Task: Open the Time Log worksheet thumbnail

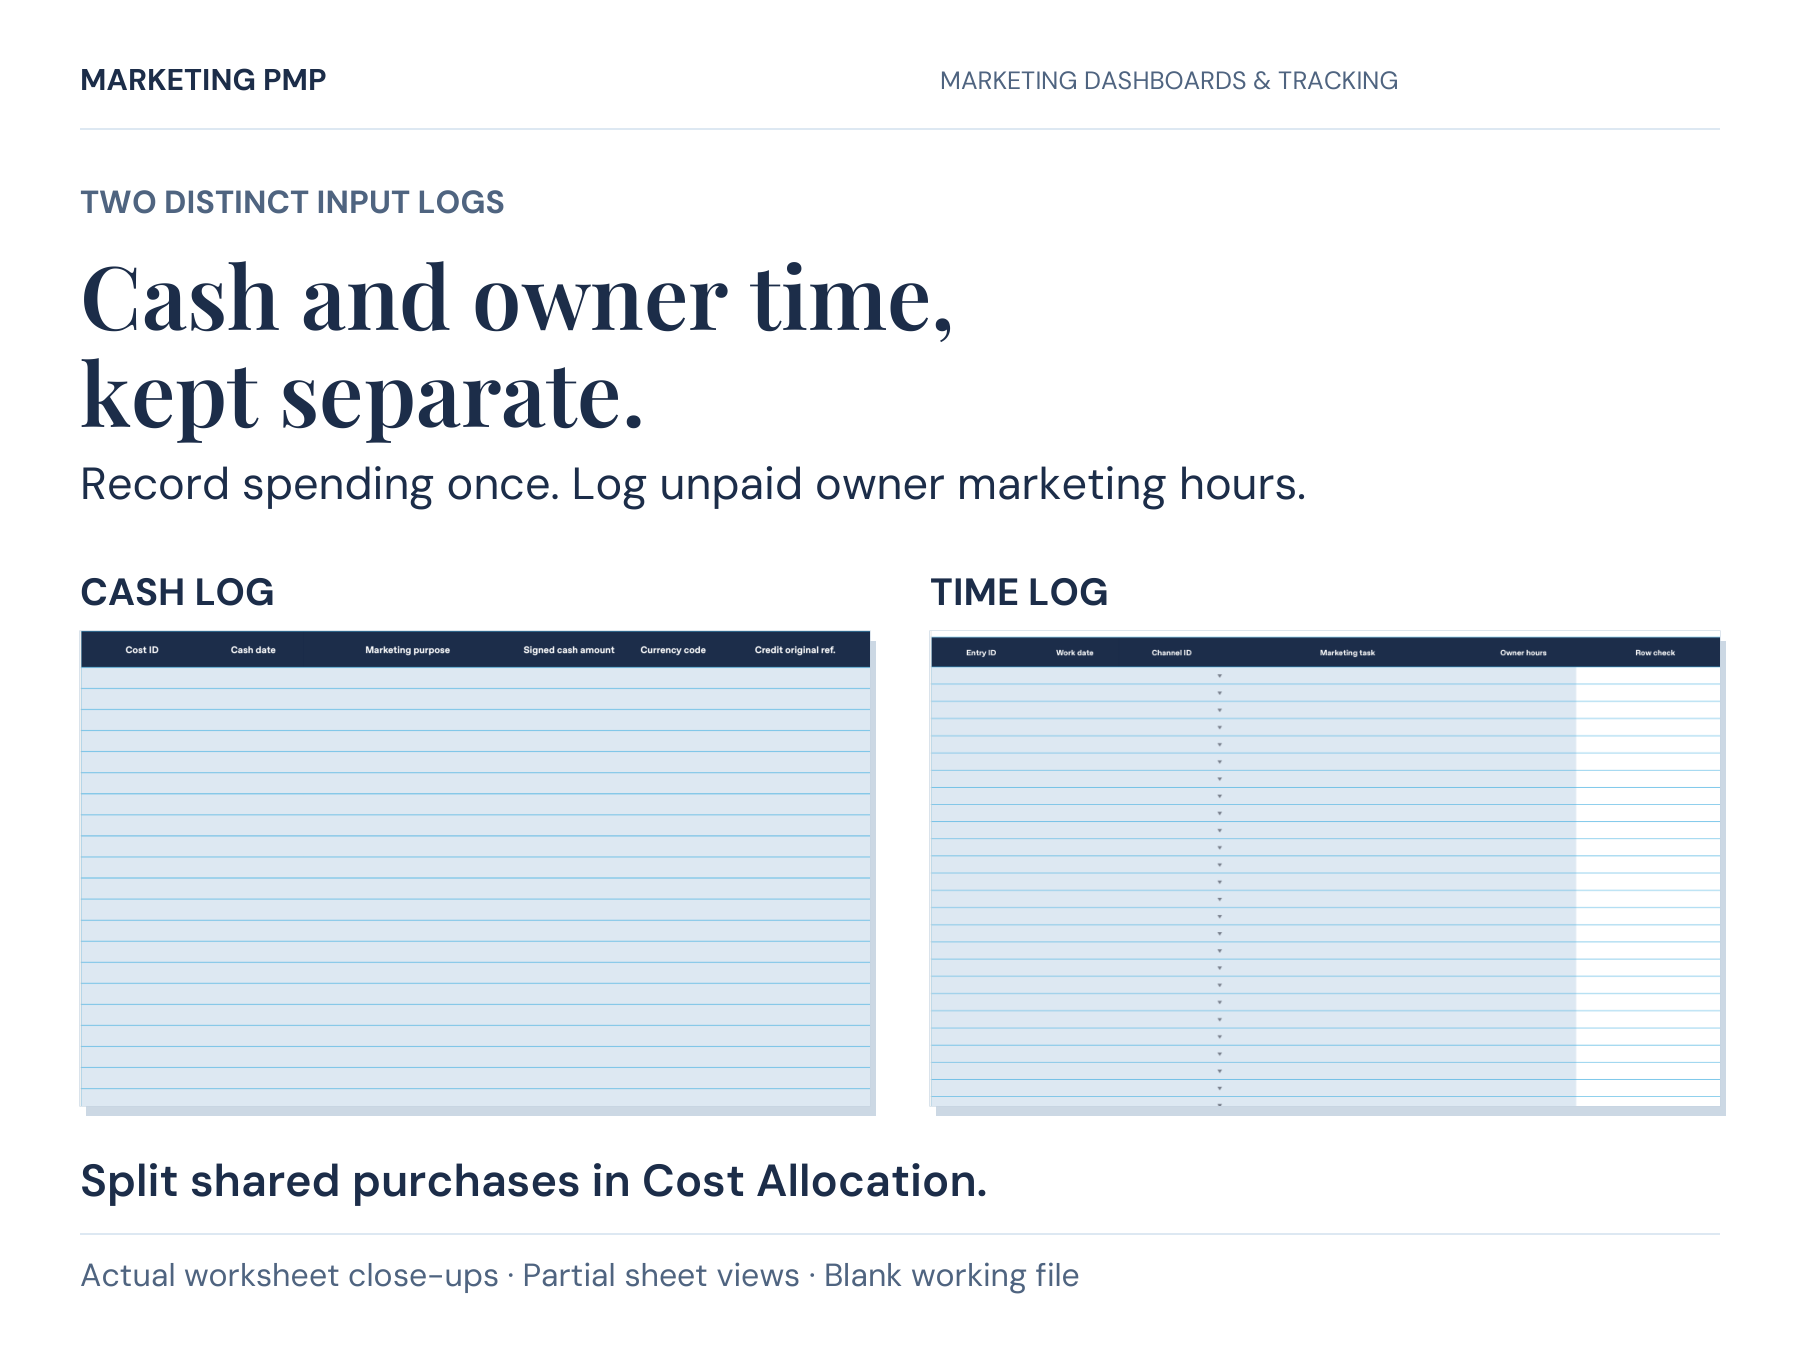Action: (x=1325, y=869)
